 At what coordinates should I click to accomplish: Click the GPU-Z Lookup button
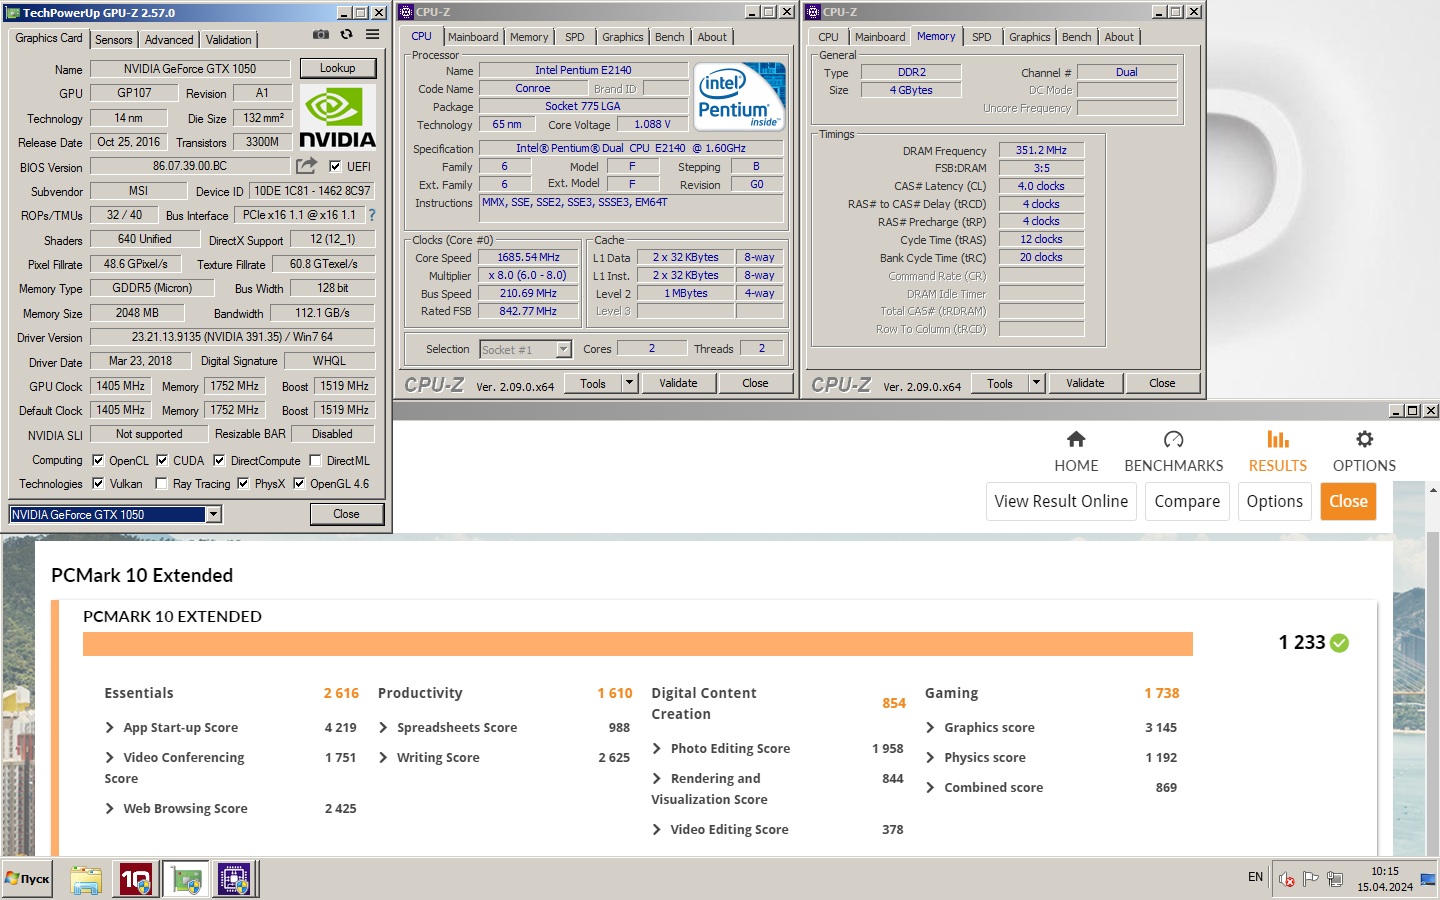(x=337, y=68)
